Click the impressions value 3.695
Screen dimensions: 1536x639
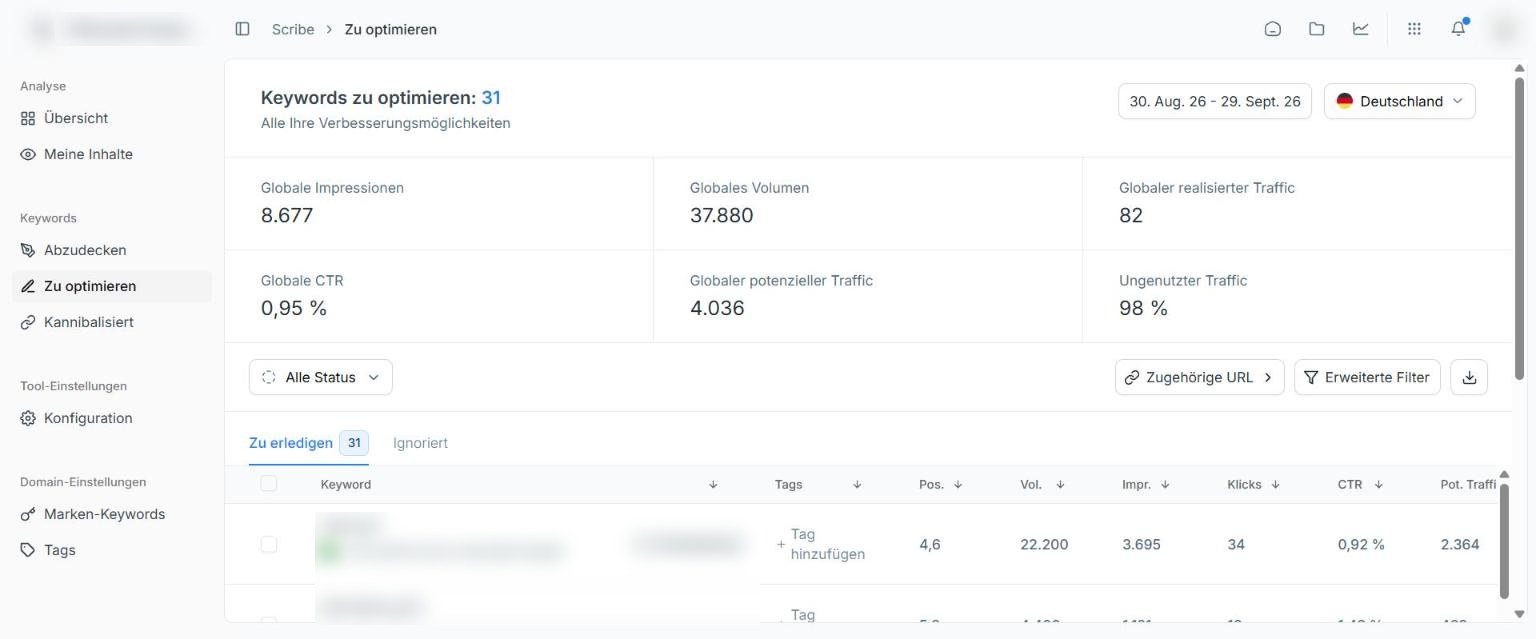[1141, 544]
